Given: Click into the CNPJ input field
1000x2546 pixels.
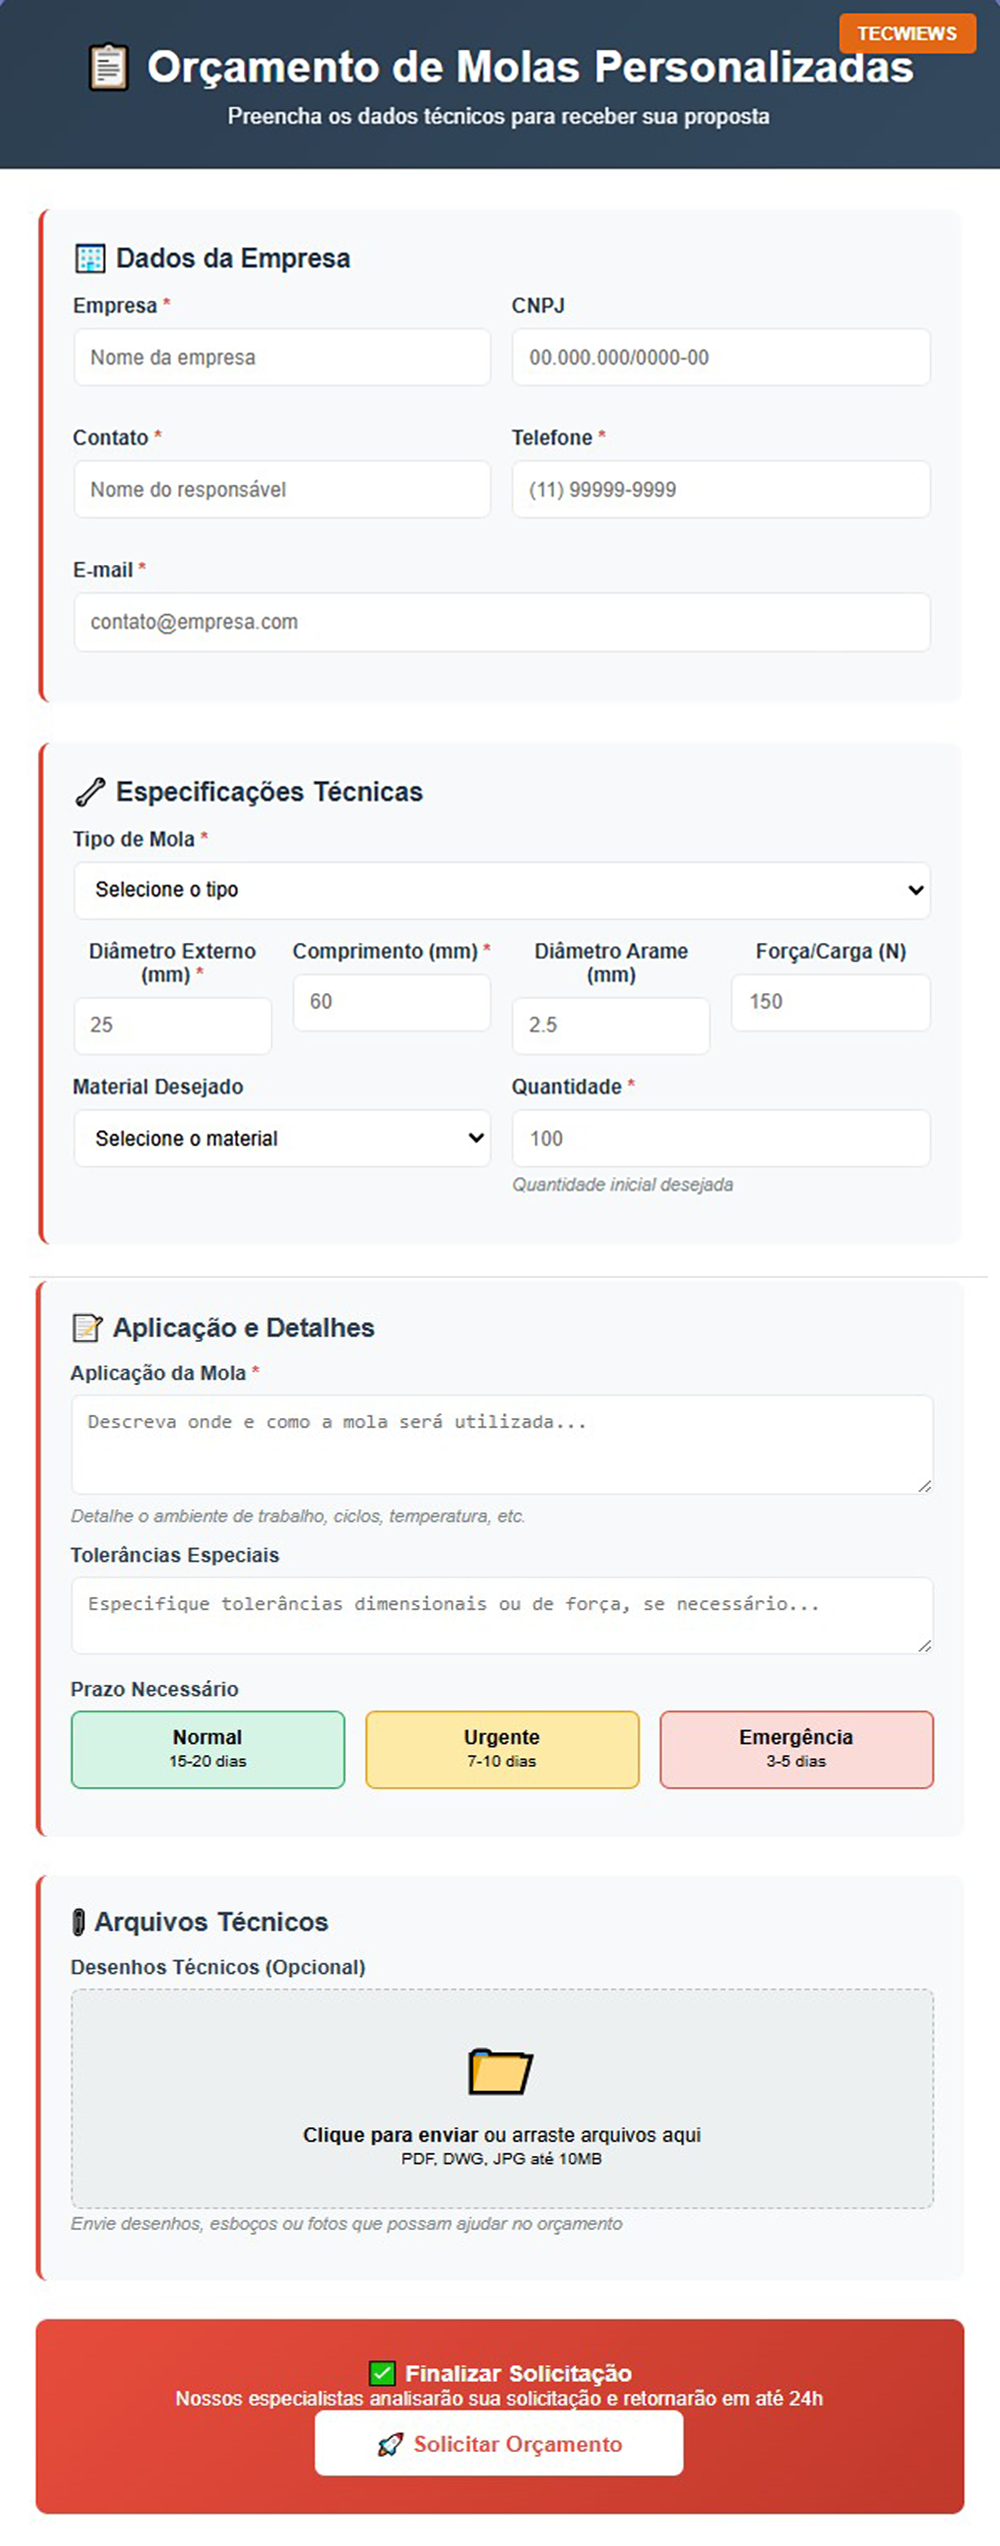Looking at the screenshot, I should click(x=721, y=357).
